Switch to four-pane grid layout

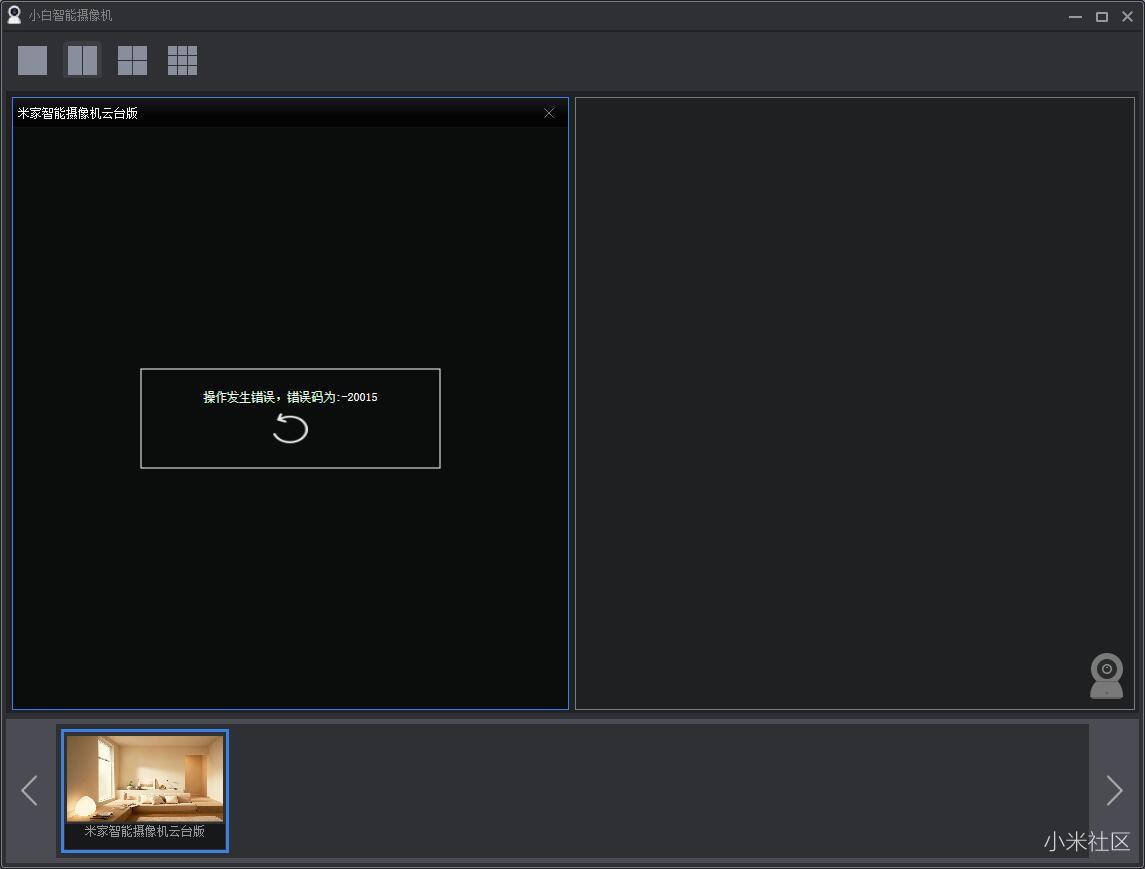pos(132,60)
